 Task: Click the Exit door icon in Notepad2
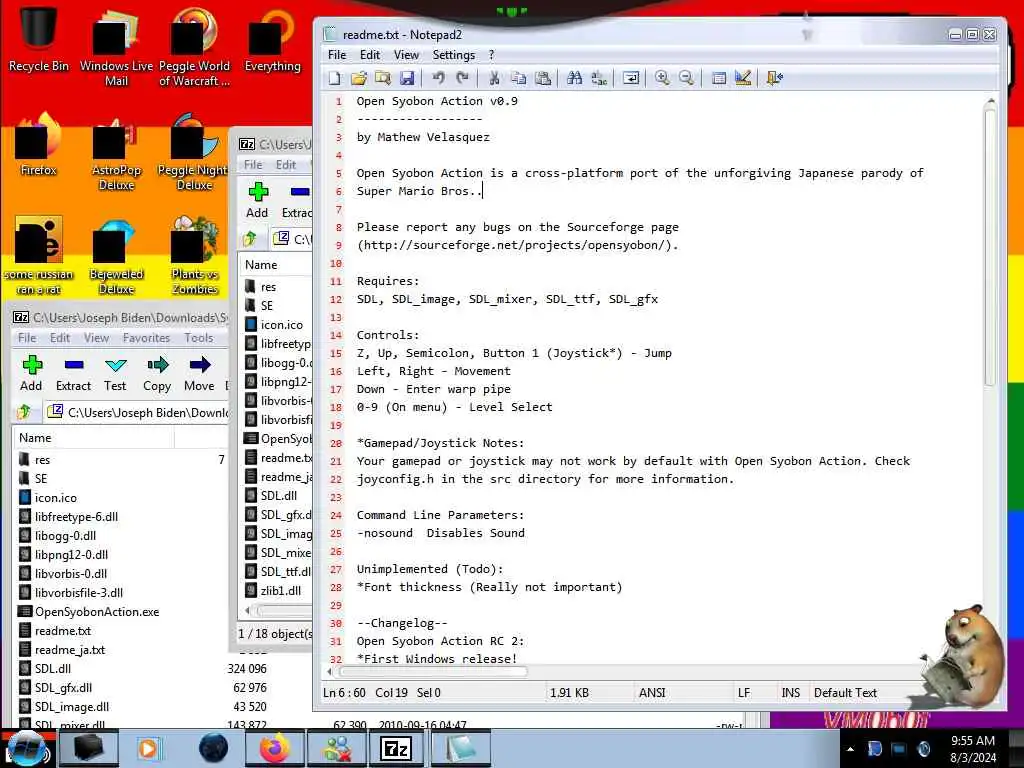[x=775, y=78]
